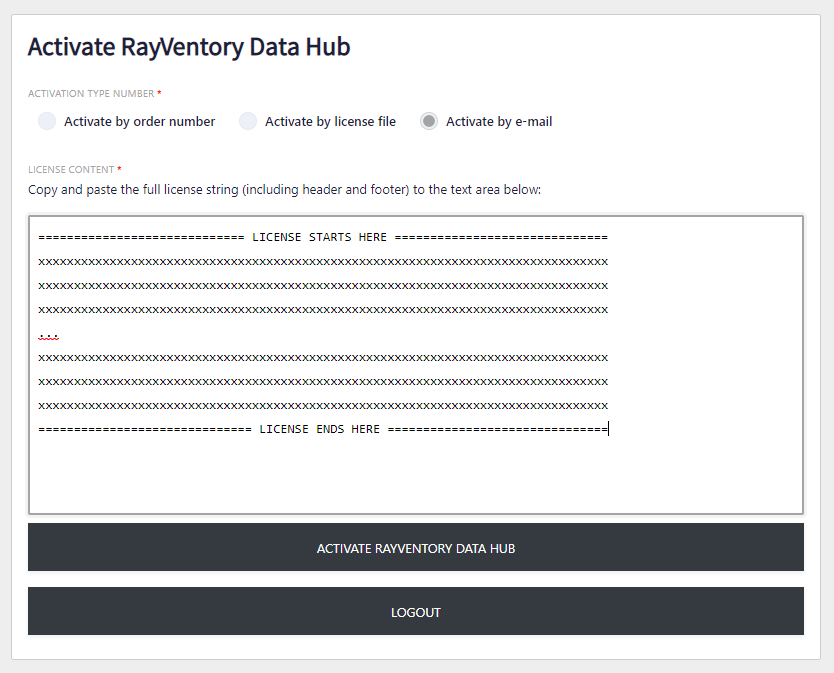Click the first line of x characters
This screenshot has height=673, width=834.
[320, 261]
